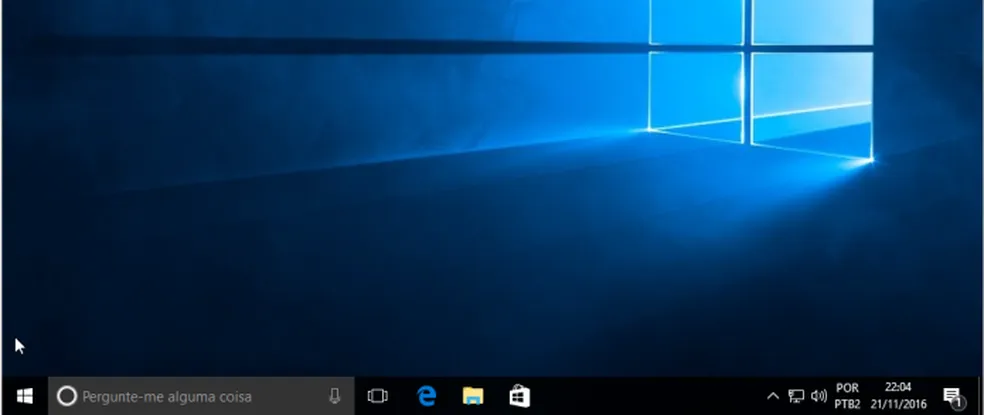Open the Windows Store app

[520, 396]
